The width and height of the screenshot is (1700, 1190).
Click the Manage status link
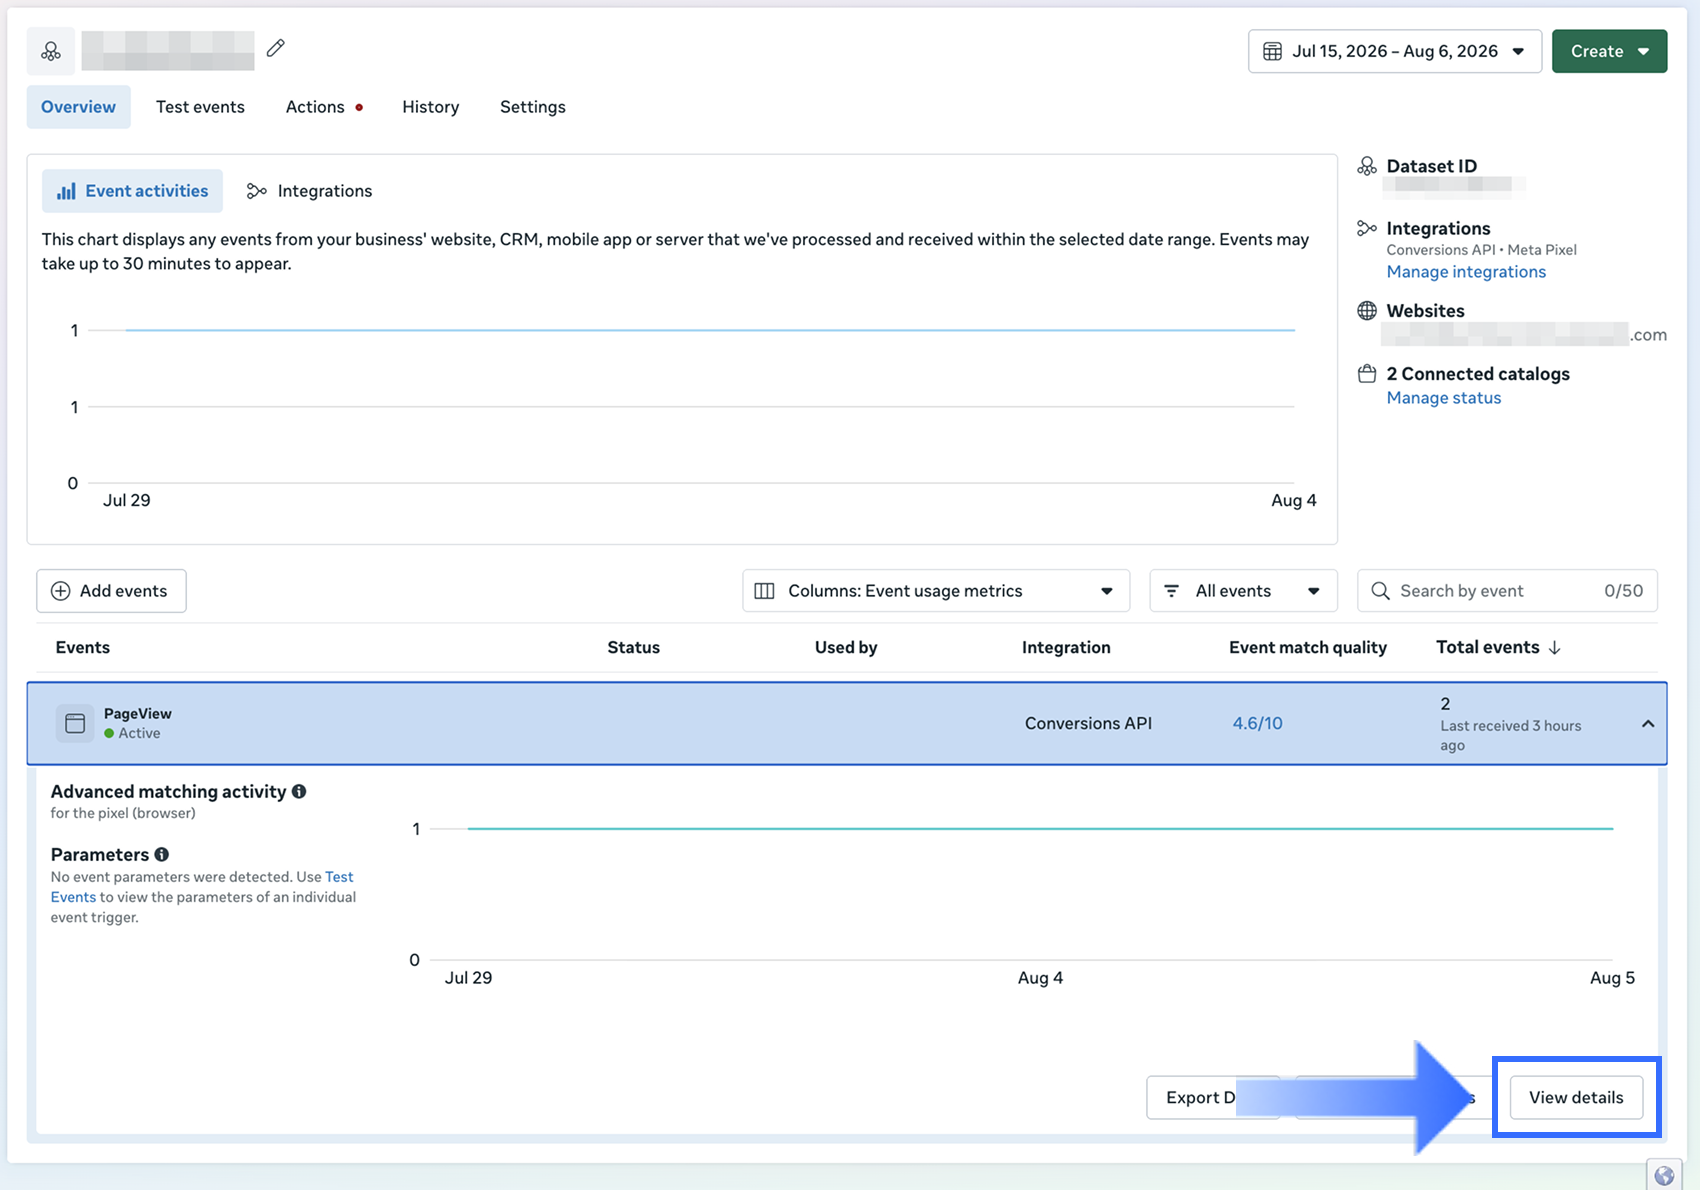[1443, 398]
